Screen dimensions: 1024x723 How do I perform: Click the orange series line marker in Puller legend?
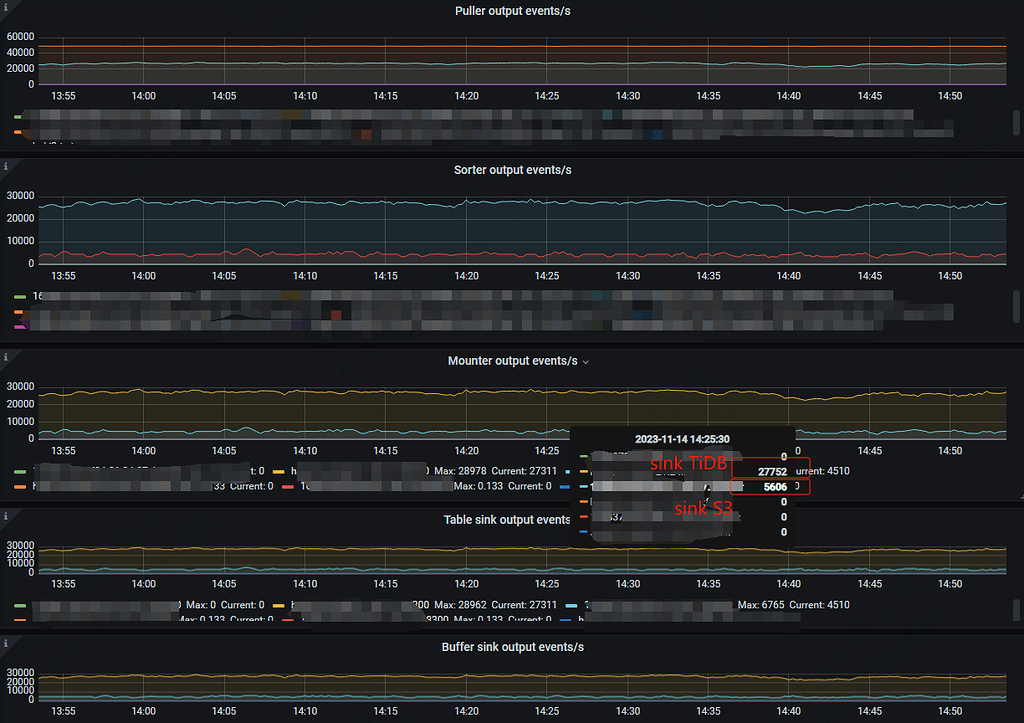point(16,130)
